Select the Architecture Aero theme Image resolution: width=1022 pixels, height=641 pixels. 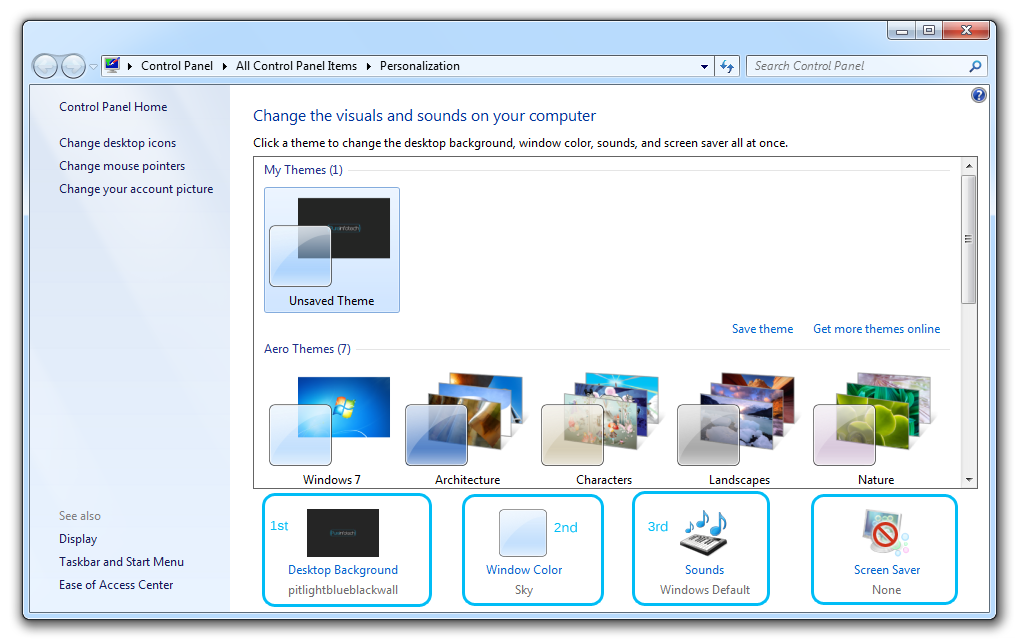(467, 420)
